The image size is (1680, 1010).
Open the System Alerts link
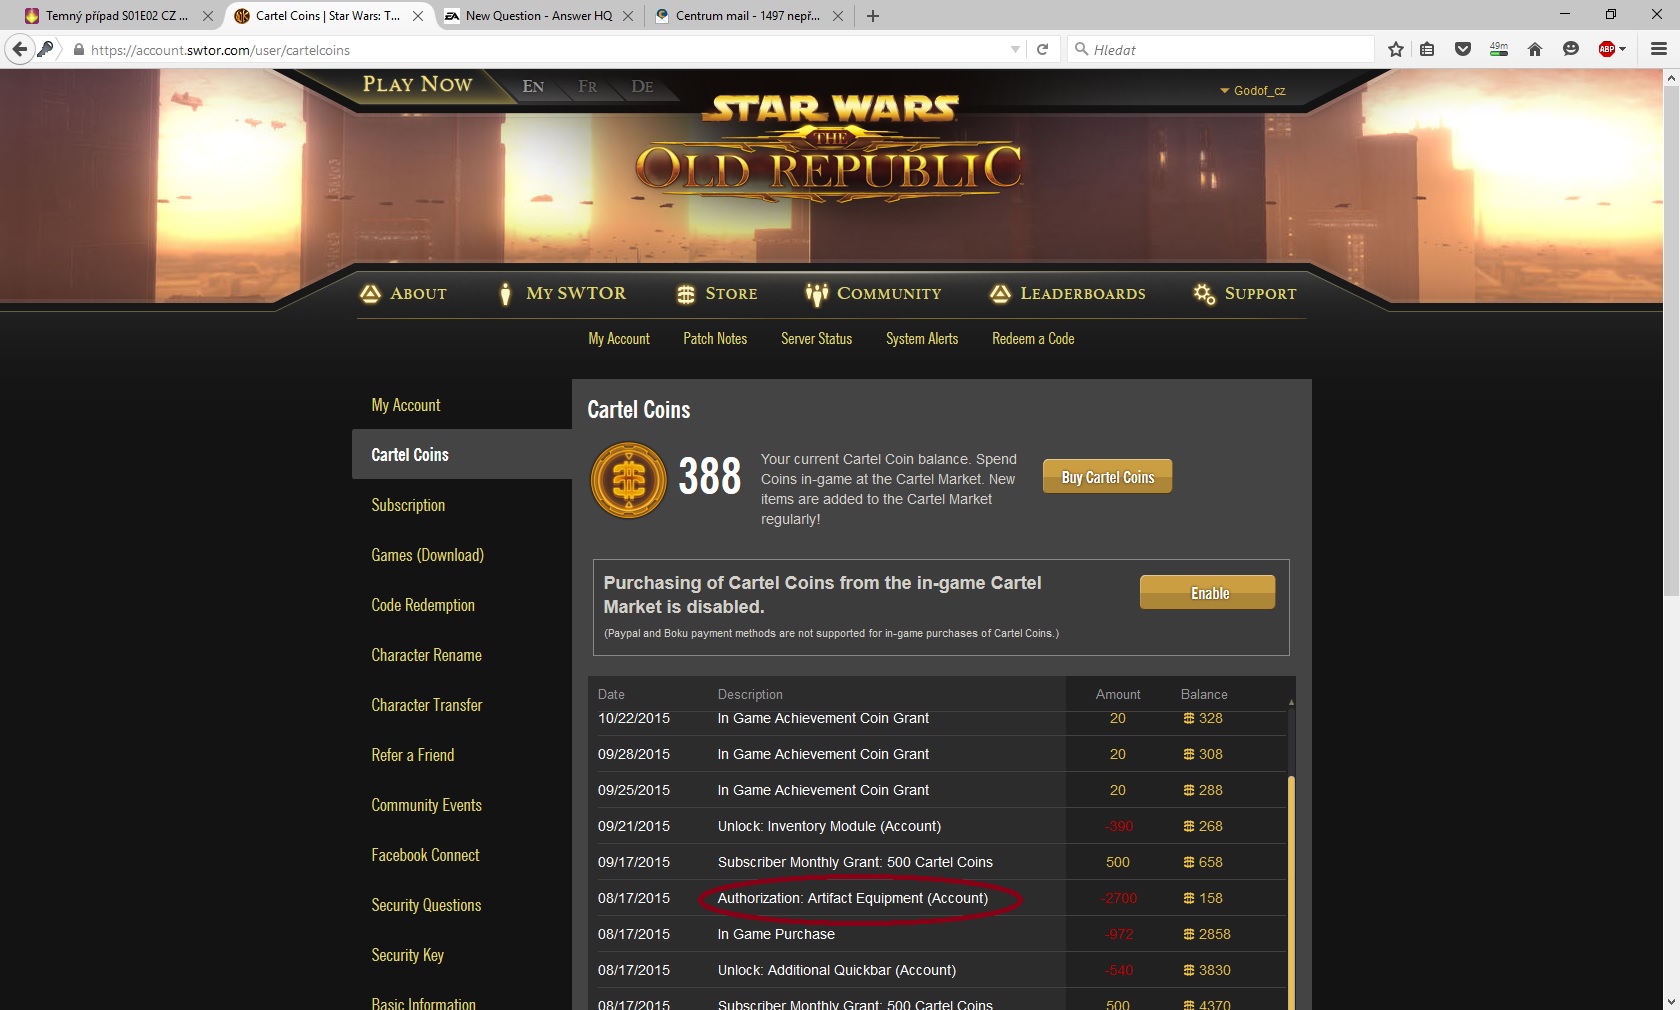(922, 339)
